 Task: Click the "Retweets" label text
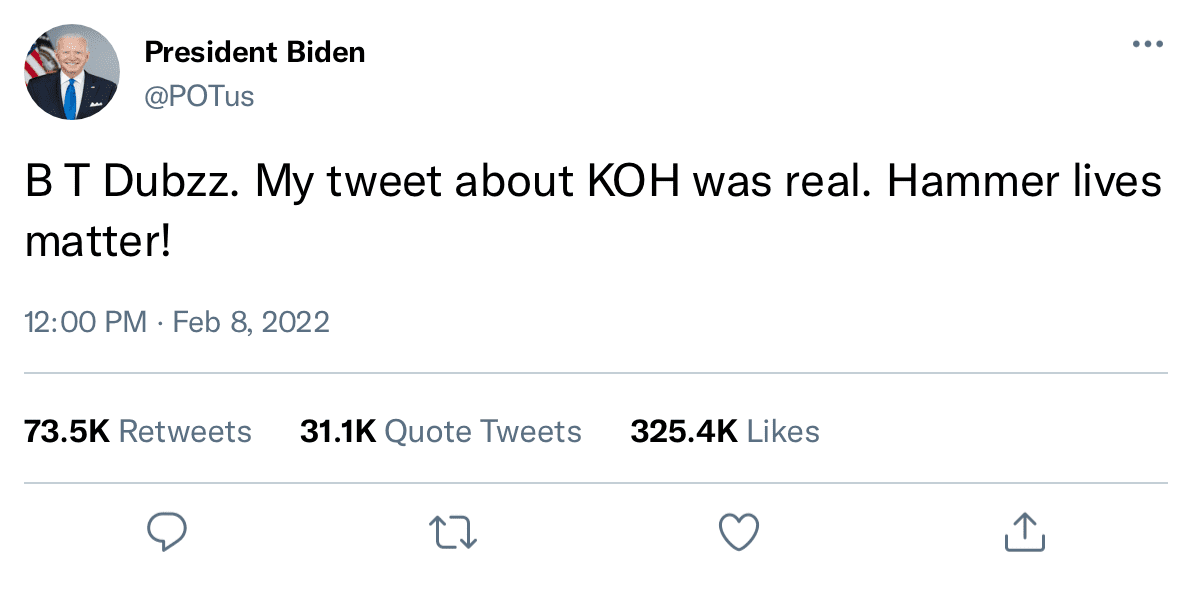tap(185, 432)
